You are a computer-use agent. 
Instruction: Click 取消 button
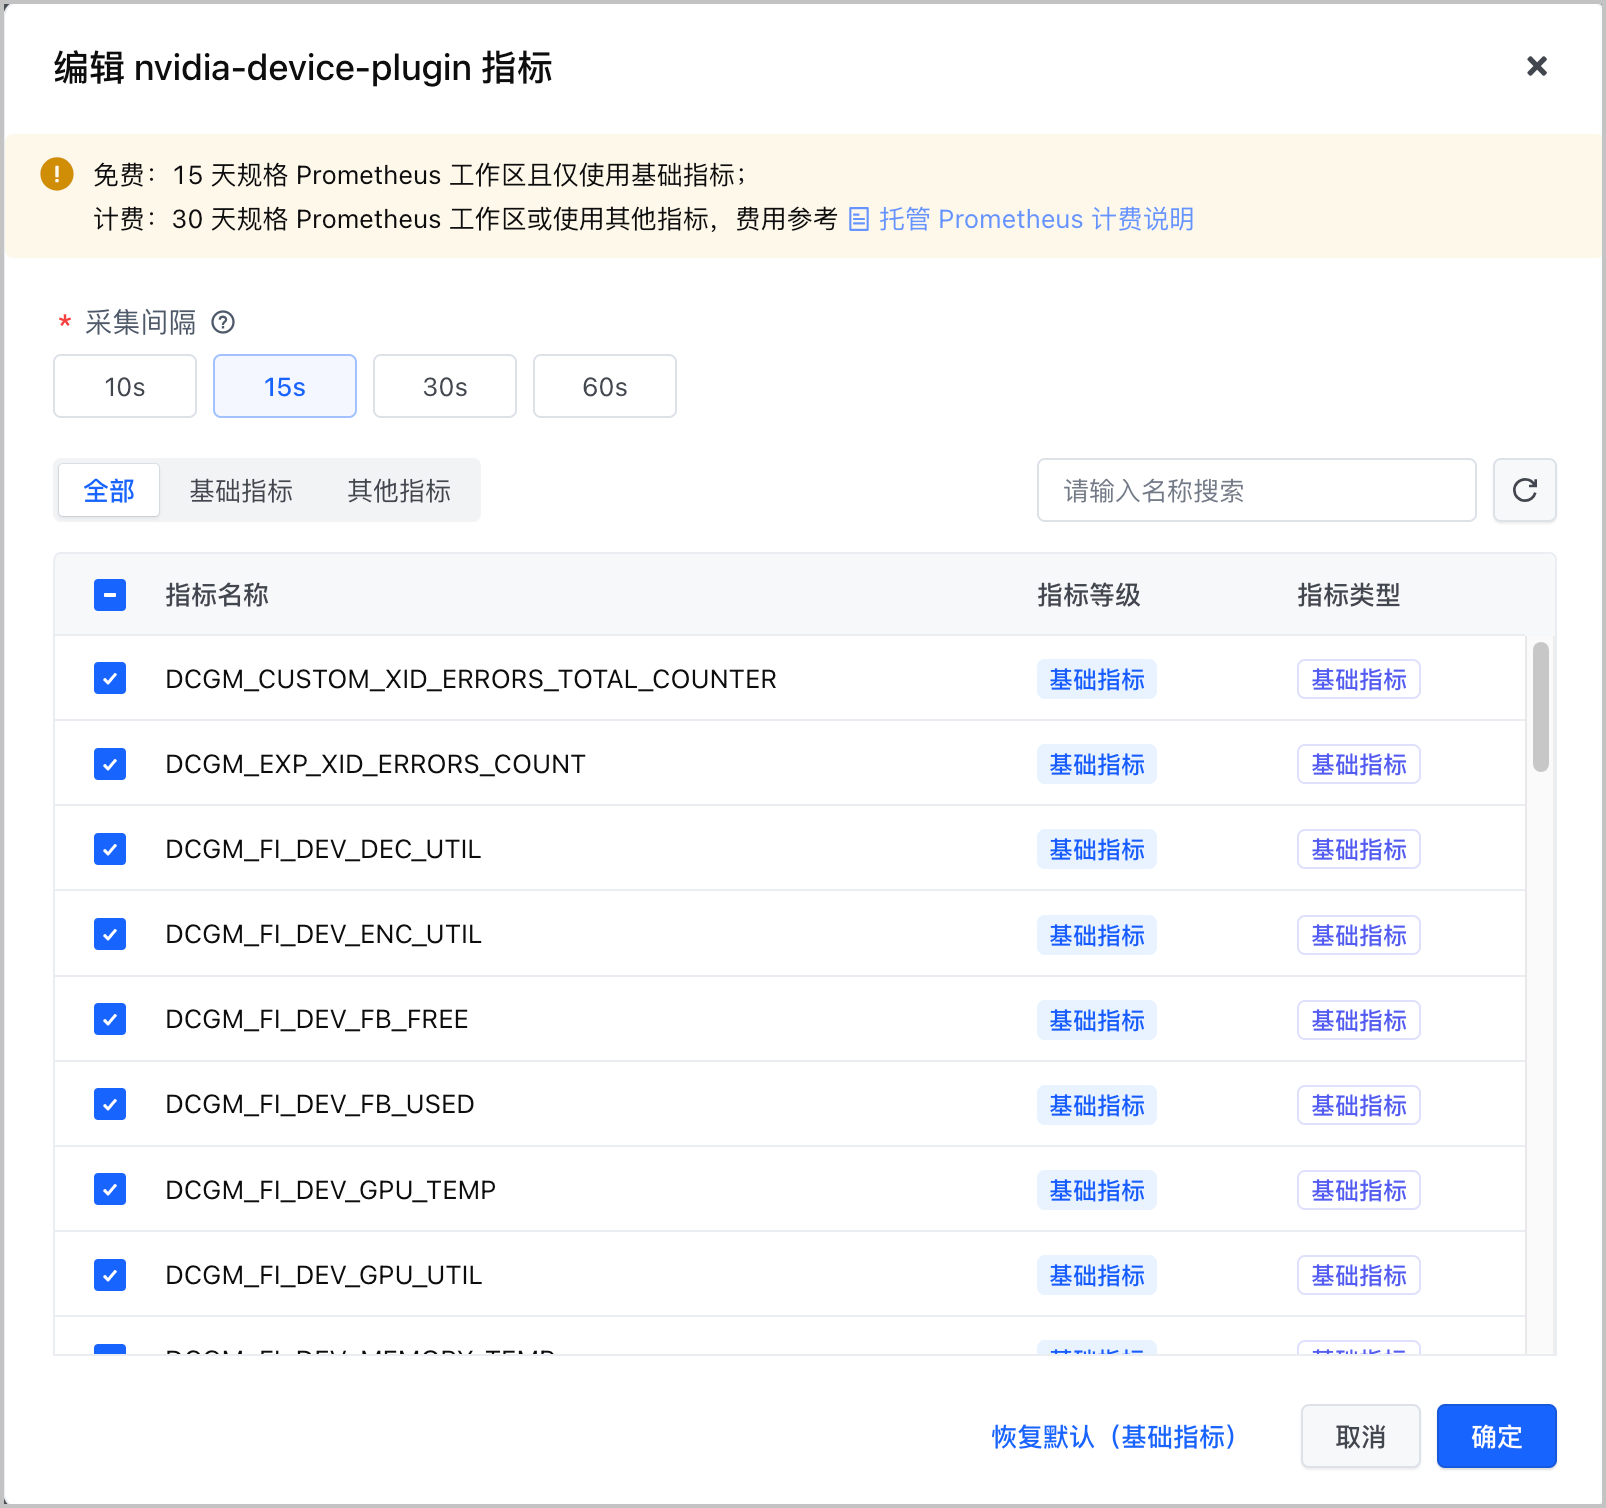pos(1361,1436)
